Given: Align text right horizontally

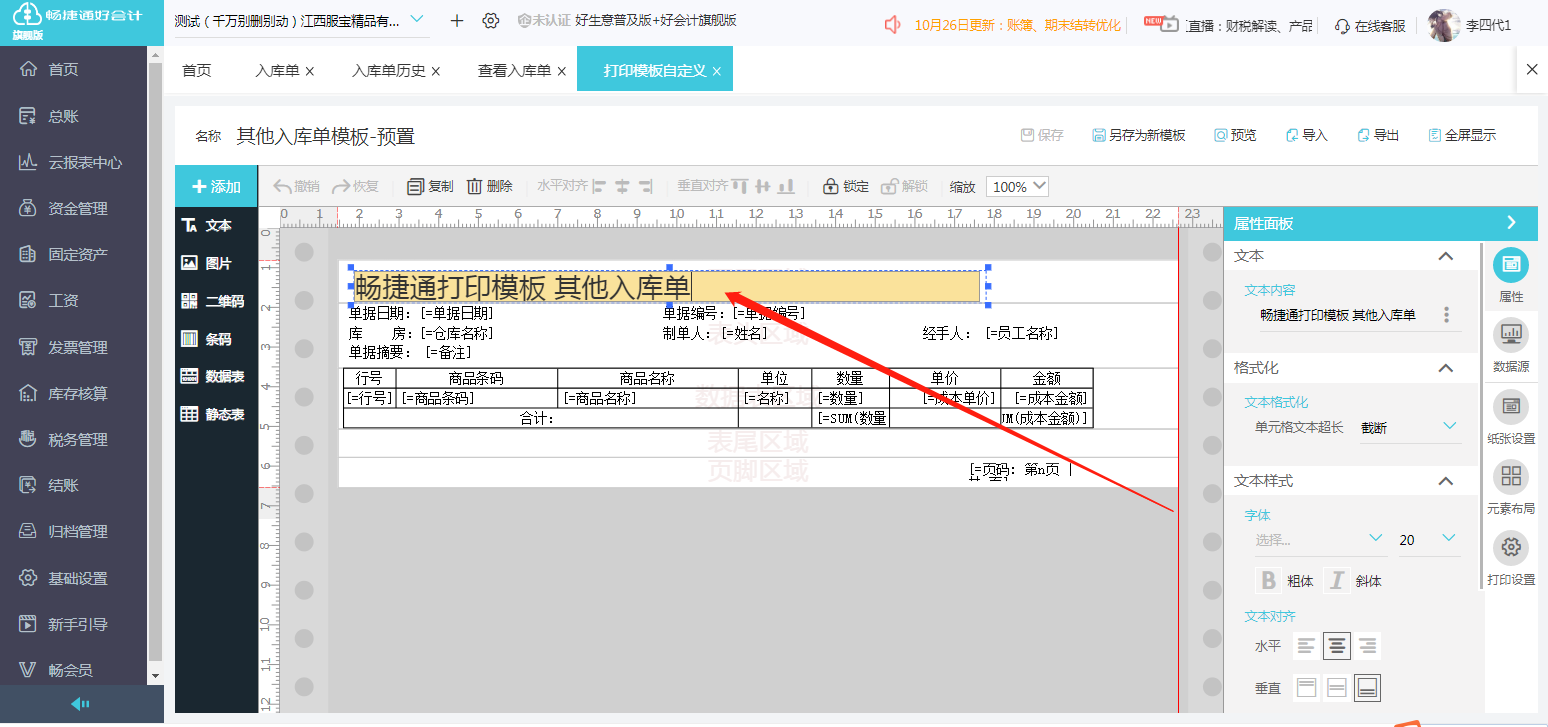Looking at the screenshot, I should (x=1368, y=646).
